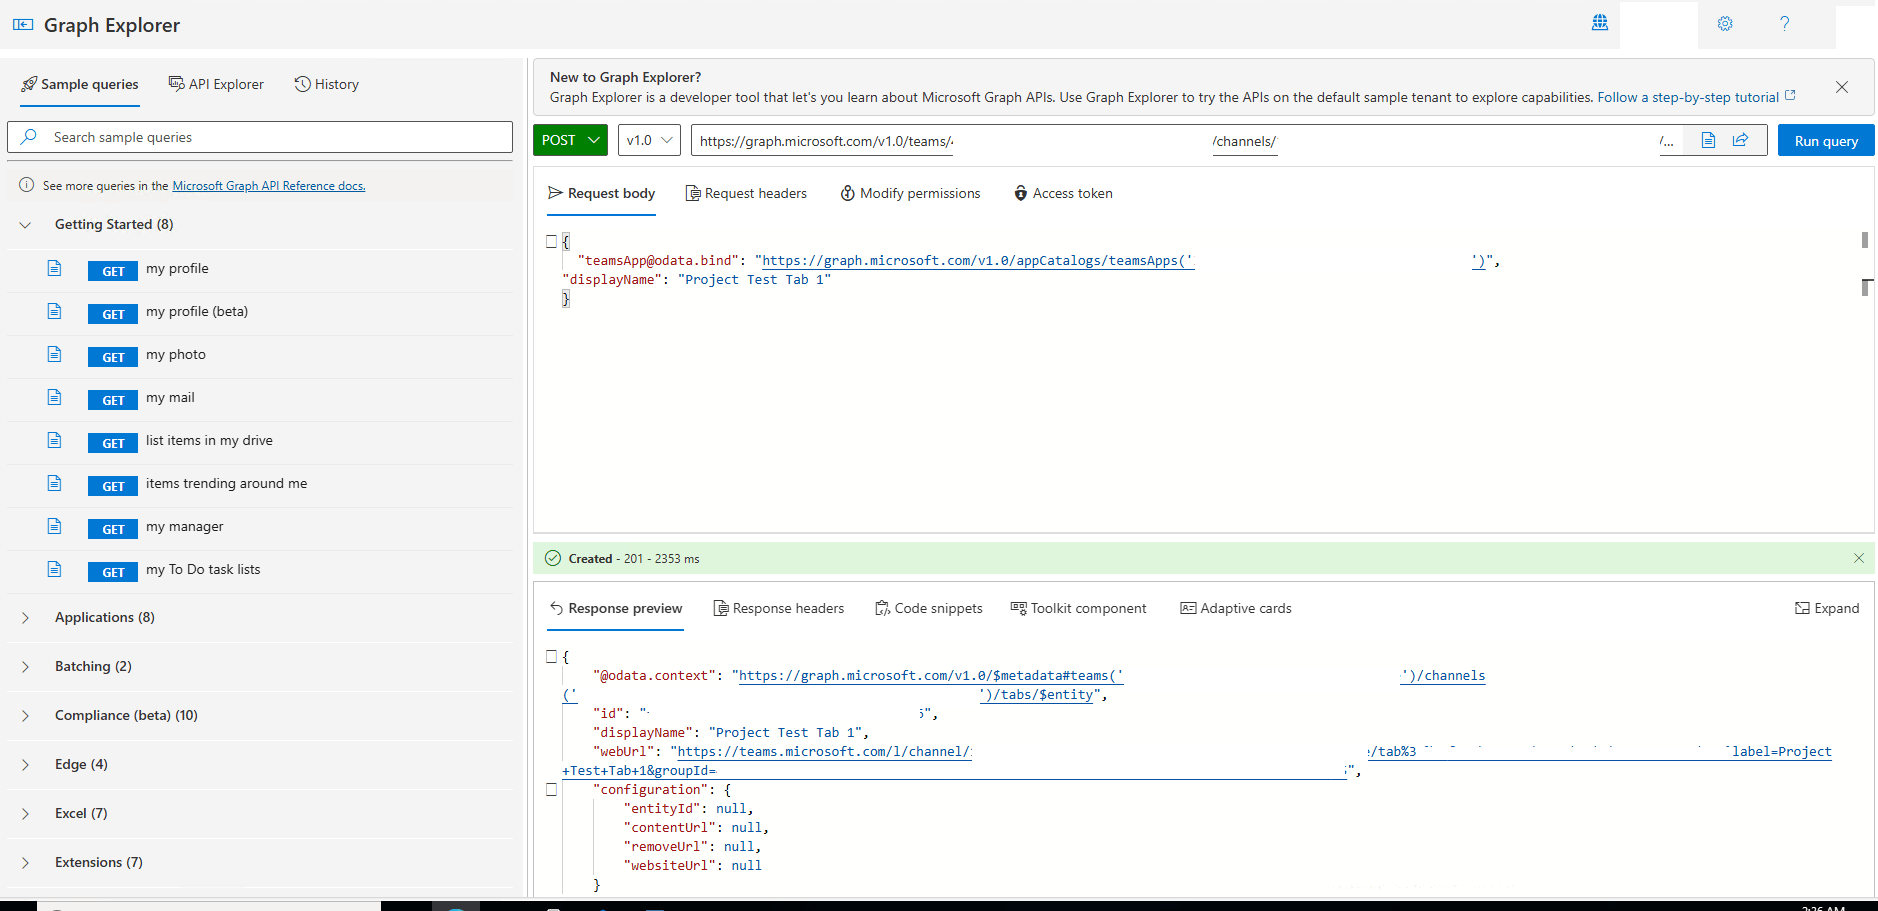The height and width of the screenshot is (911, 1878).
Task: Close the Created 201 status message
Action: 1859,558
